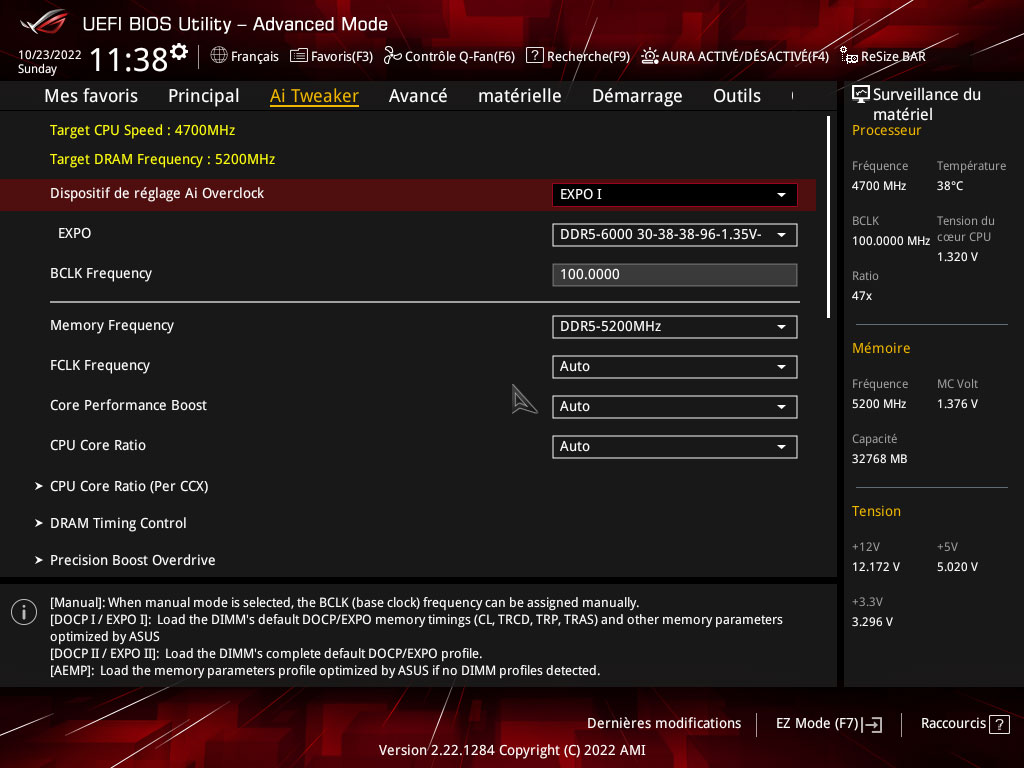Image resolution: width=1024 pixels, height=768 pixels.
Task: Click the Raccourcis question mark icon
Action: [x=999, y=724]
